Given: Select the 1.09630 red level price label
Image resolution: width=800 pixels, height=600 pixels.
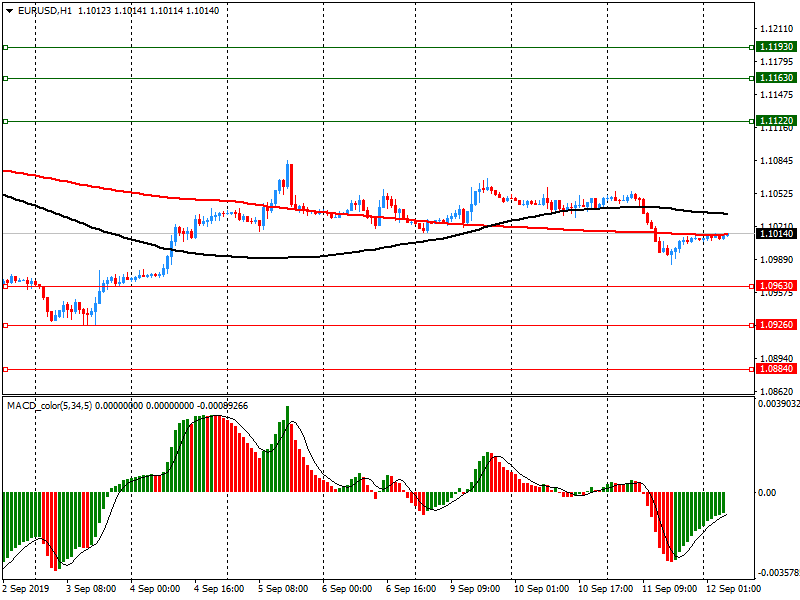Looking at the screenshot, I should coord(776,286).
